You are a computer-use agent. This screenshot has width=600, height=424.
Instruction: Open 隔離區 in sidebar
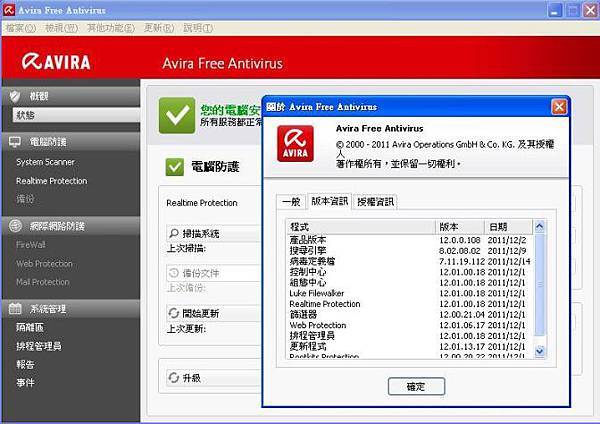coord(30,327)
